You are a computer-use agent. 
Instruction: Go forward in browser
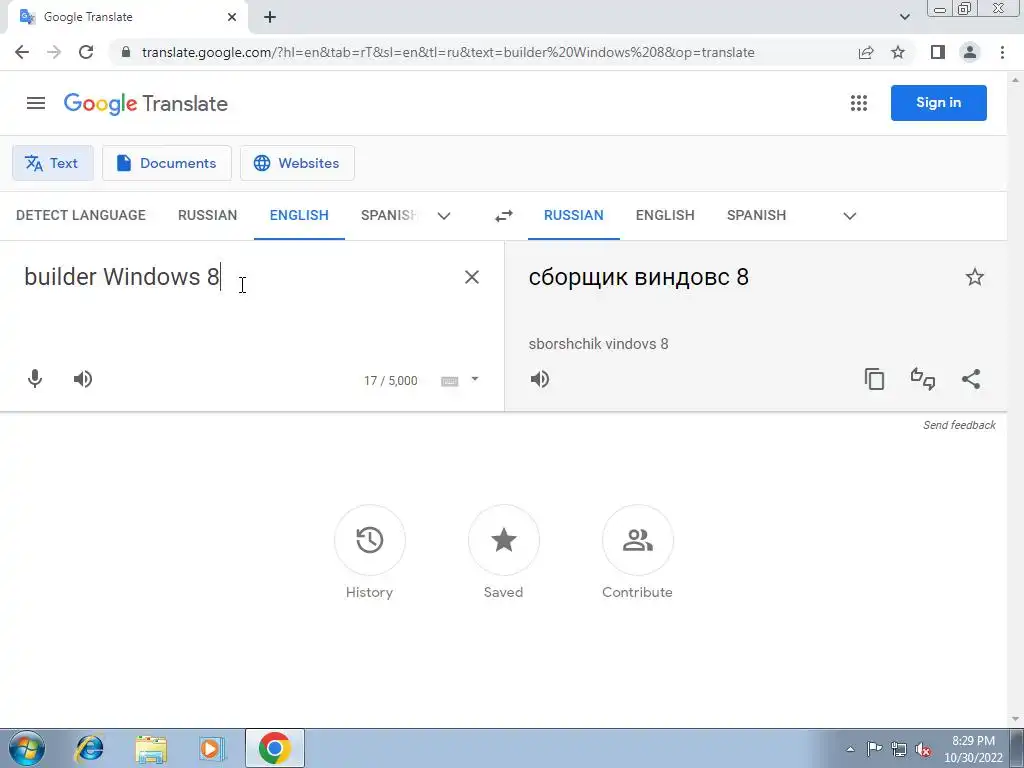click(54, 52)
